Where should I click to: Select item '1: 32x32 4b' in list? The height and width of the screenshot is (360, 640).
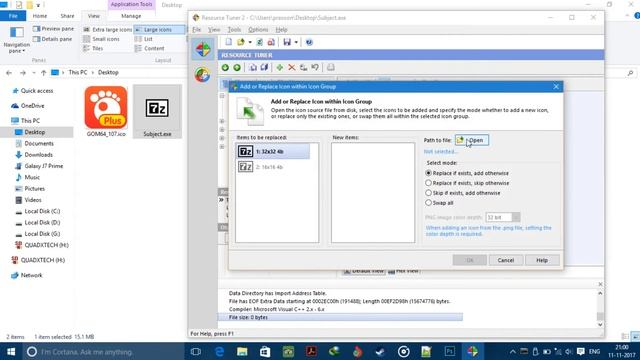[273, 151]
